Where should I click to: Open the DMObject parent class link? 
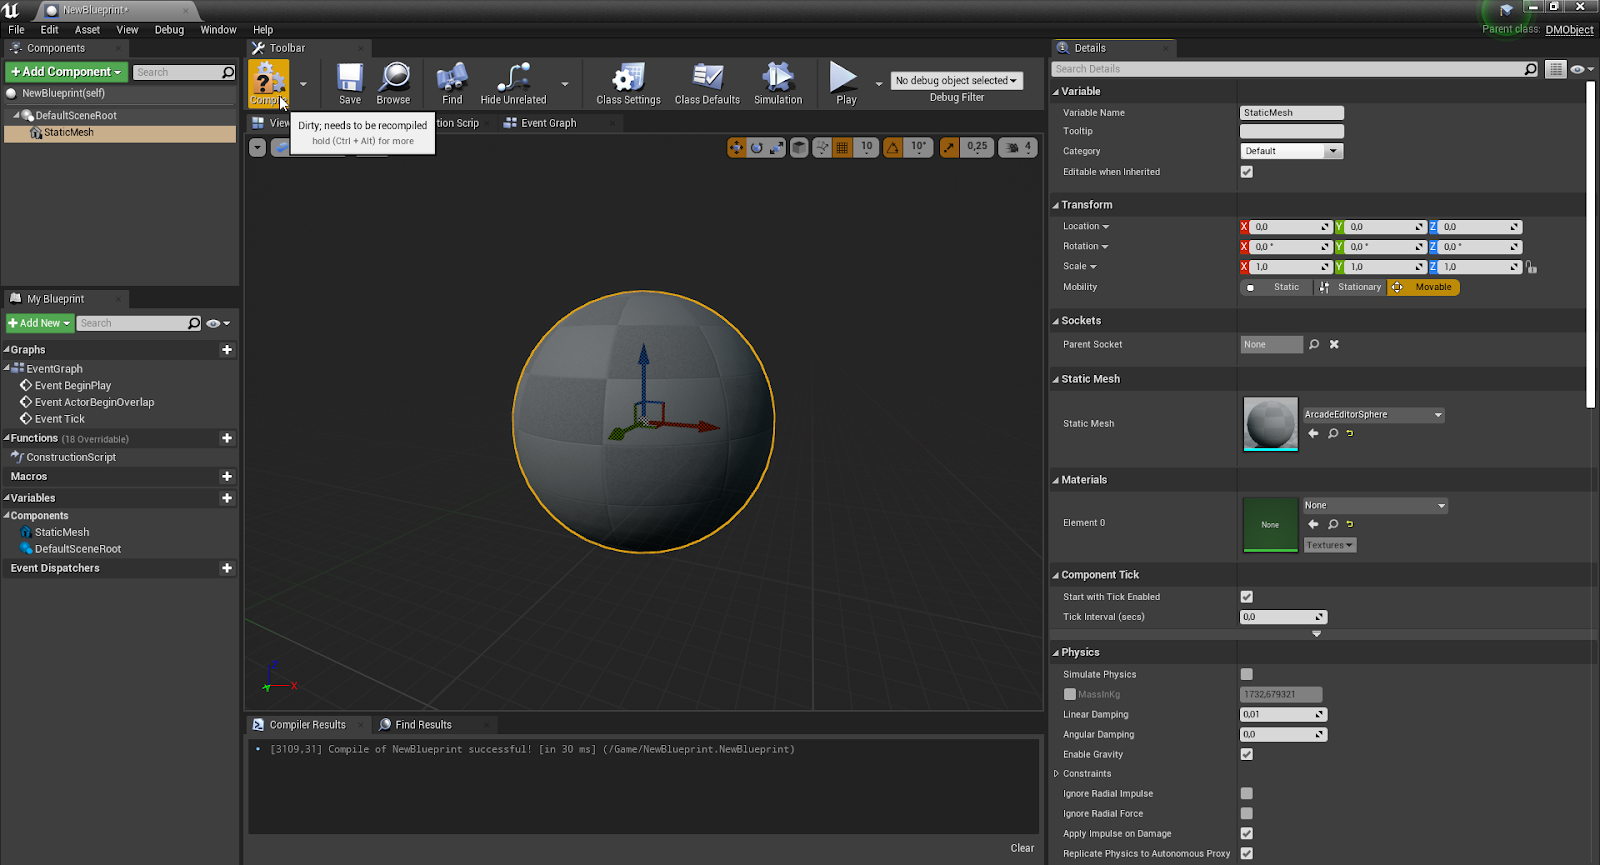coord(1569,30)
